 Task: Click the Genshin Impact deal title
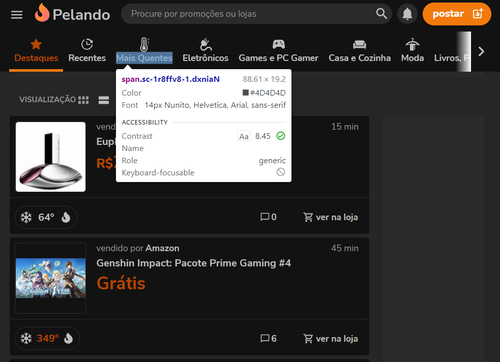pyautogui.click(x=194, y=263)
